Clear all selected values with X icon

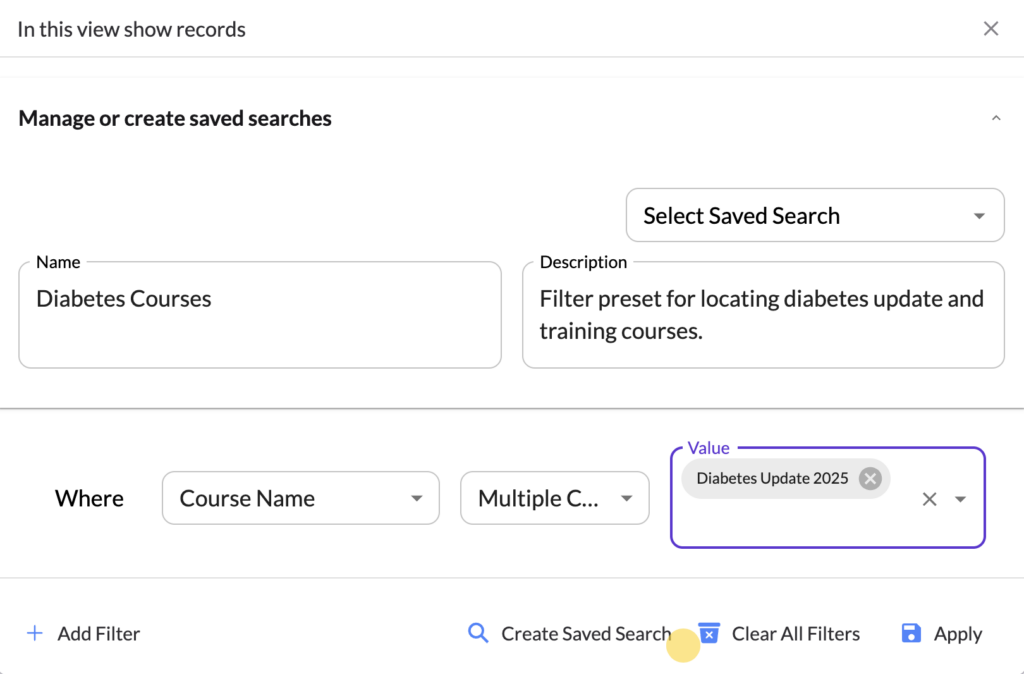[x=929, y=499]
